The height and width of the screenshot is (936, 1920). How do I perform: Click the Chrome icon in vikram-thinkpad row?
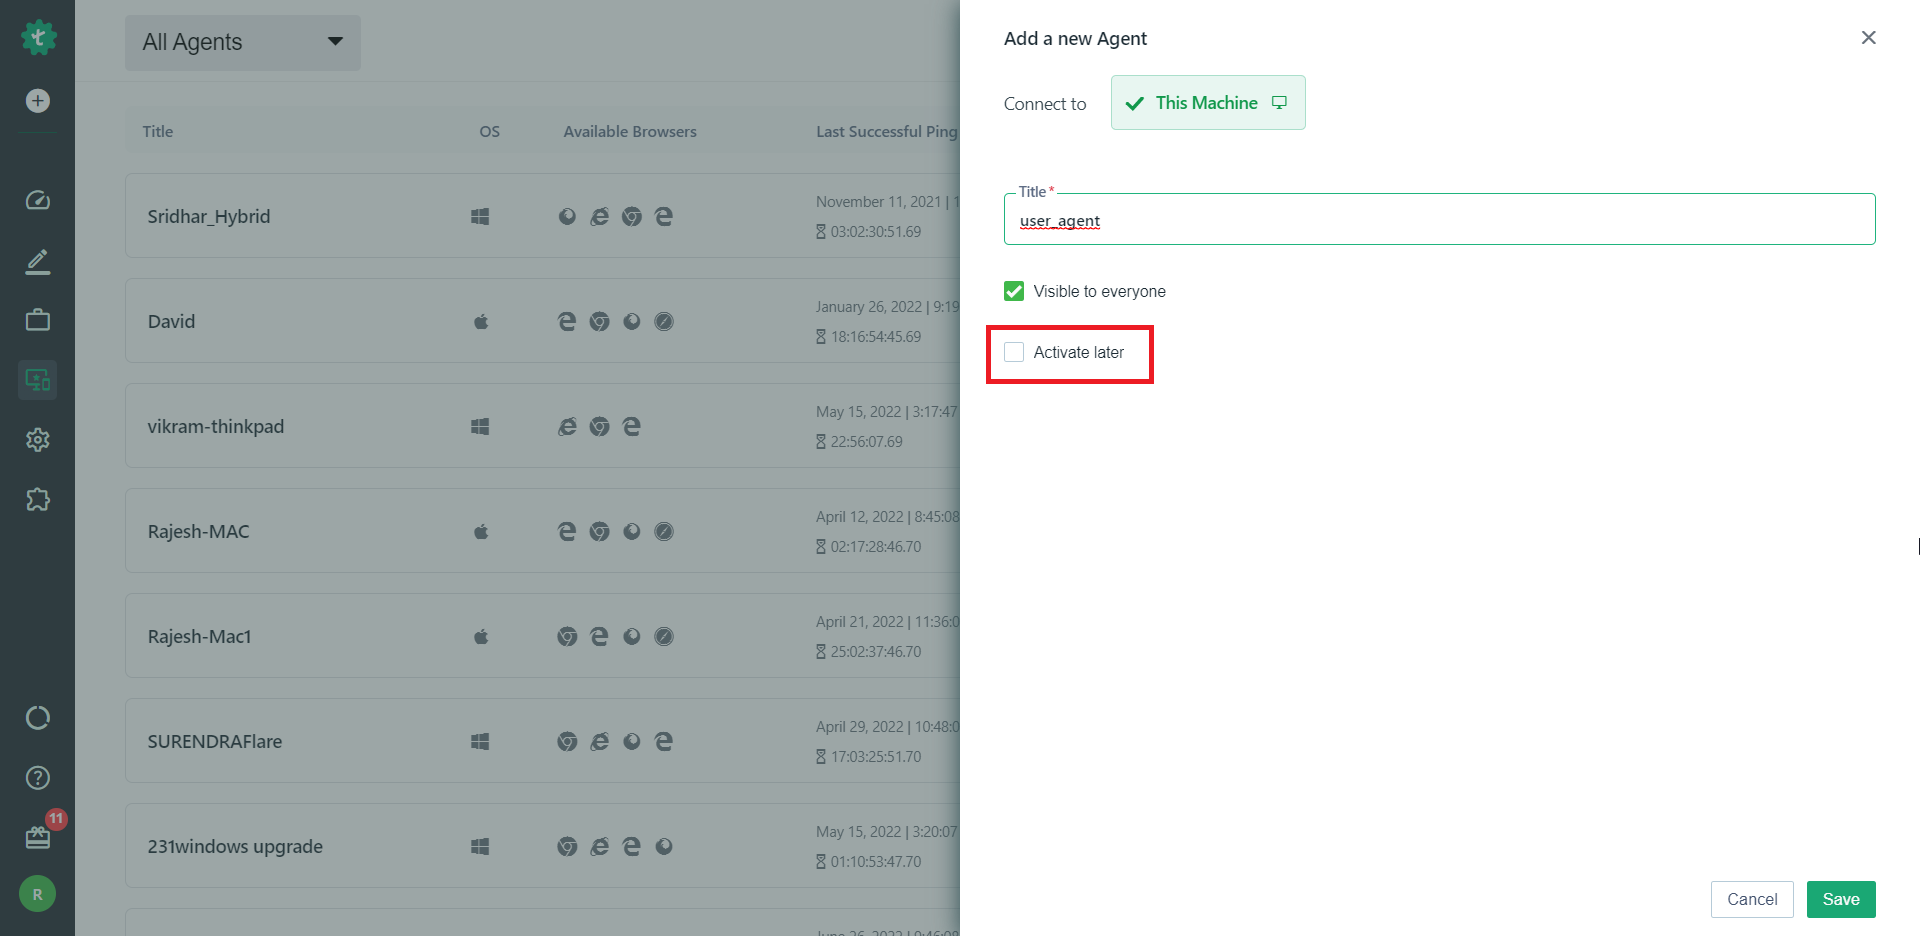[600, 426]
